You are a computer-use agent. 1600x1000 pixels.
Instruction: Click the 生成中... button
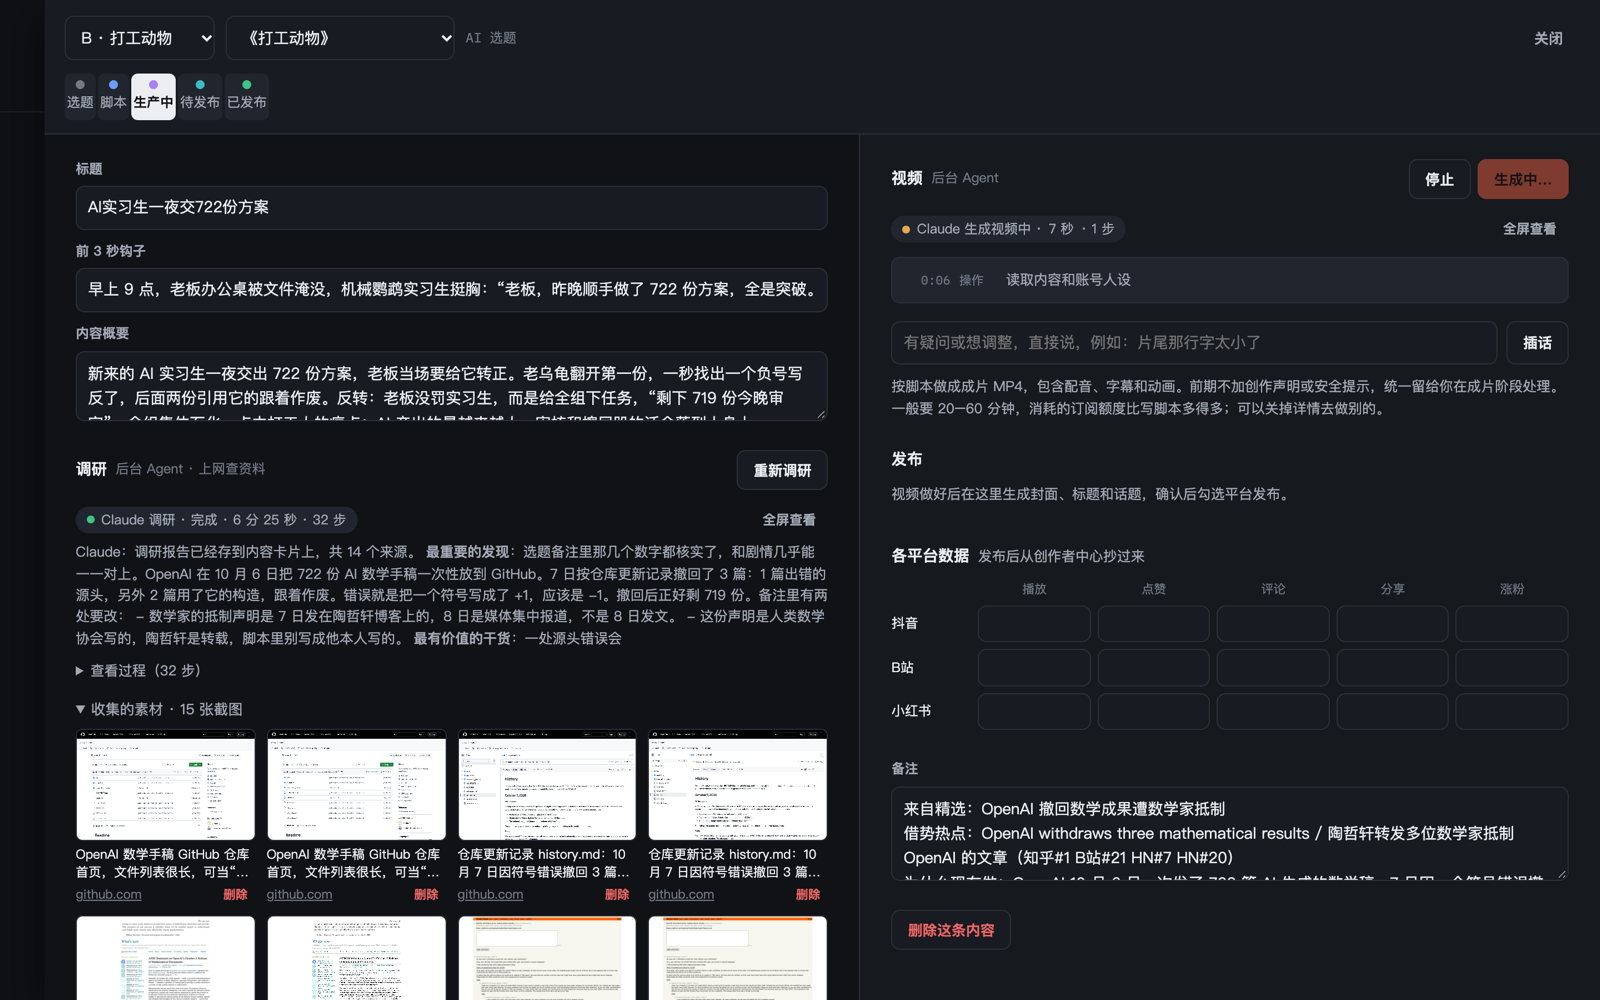coord(1523,179)
